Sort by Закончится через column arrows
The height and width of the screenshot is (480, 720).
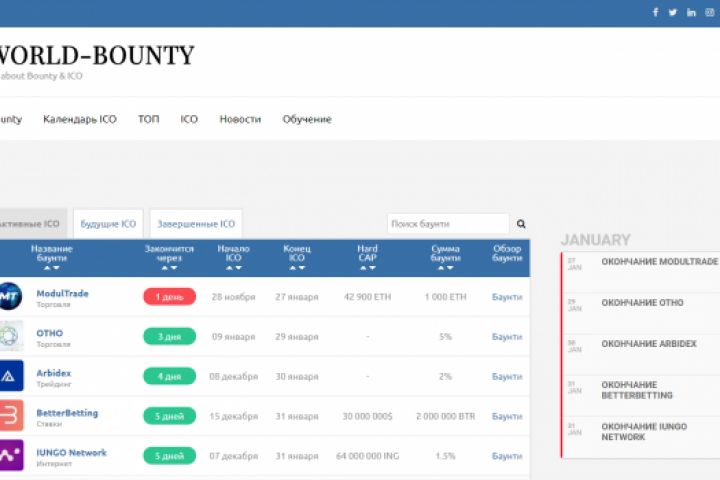pos(169,268)
